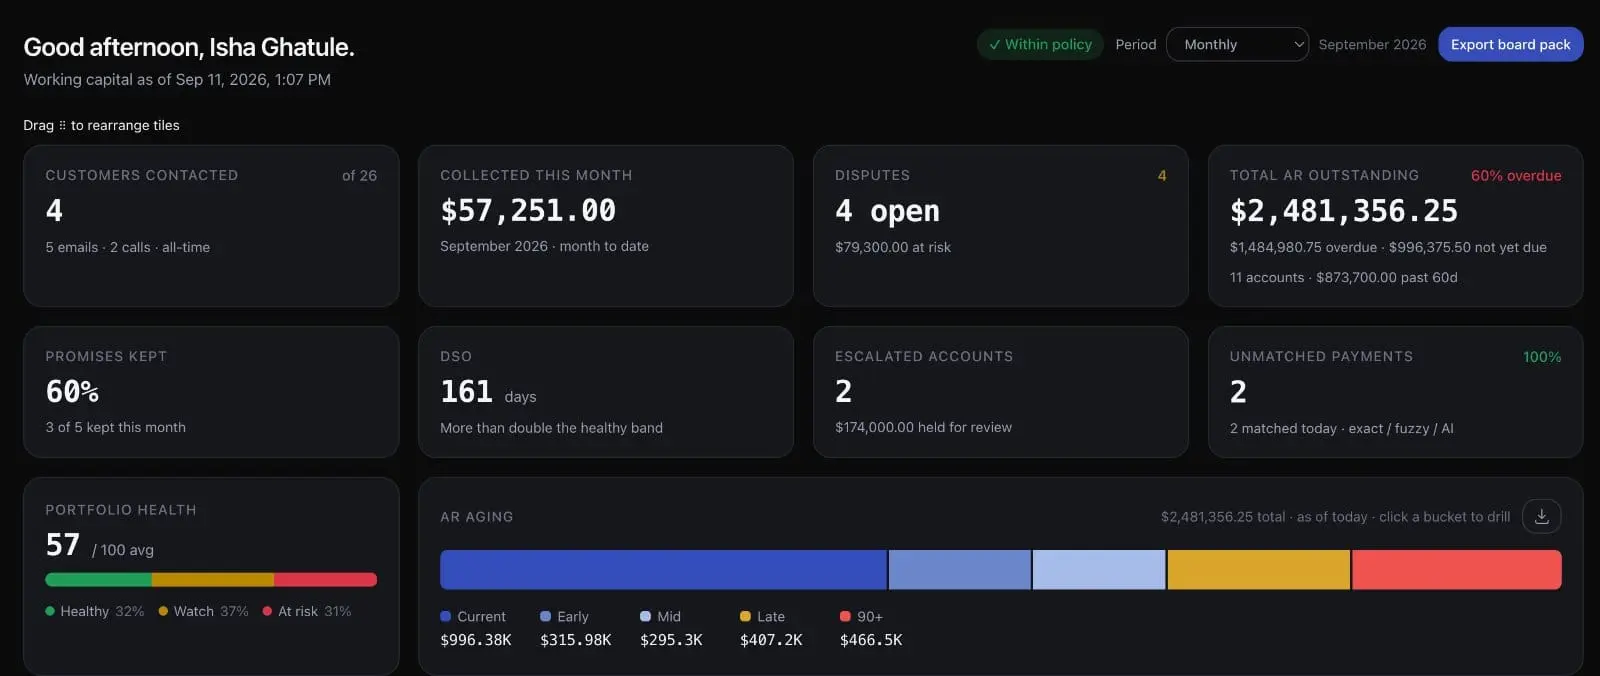Image resolution: width=1600 pixels, height=676 pixels.
Task: Click the At risk 31% legend entry
Action: 307,611
